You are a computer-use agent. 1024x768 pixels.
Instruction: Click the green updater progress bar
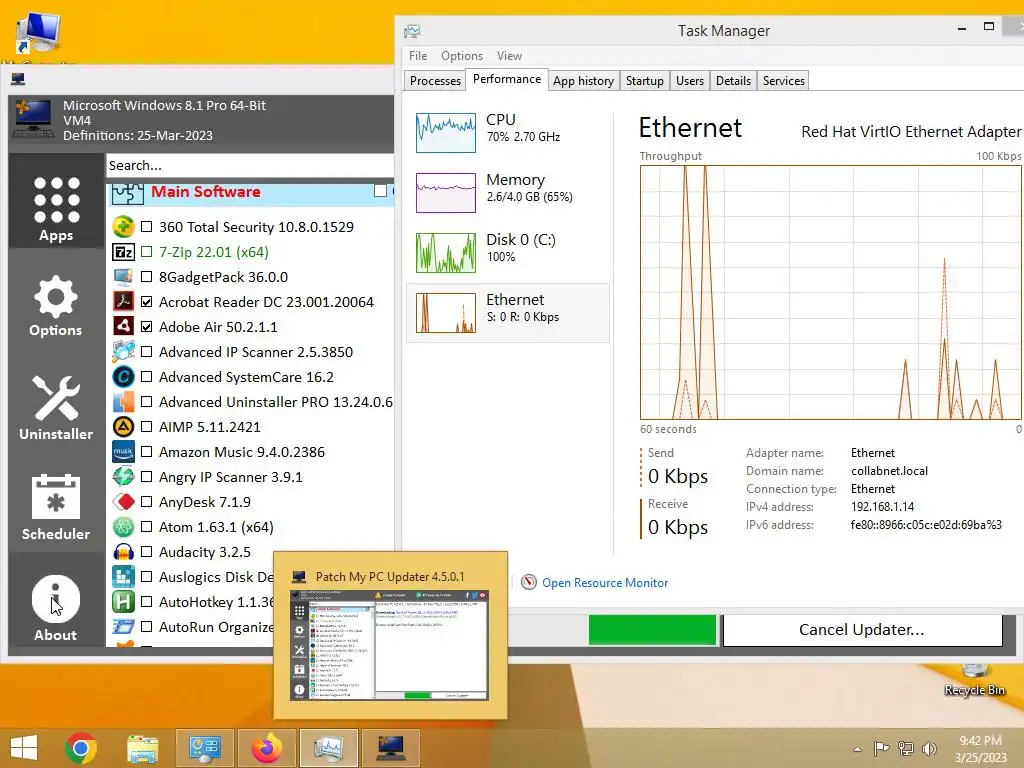pyautogui.click(x=652, y=630)
